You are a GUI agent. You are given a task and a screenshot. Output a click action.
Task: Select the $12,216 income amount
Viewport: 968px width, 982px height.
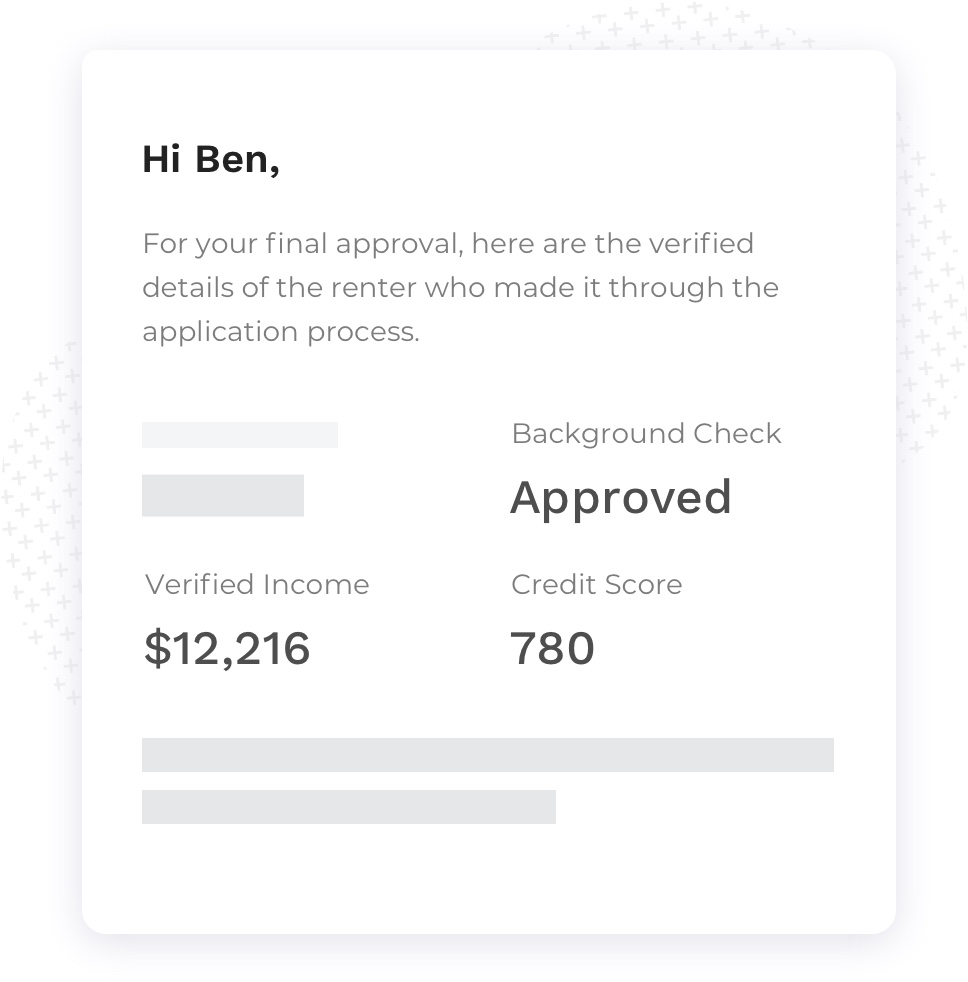(227, 648)
